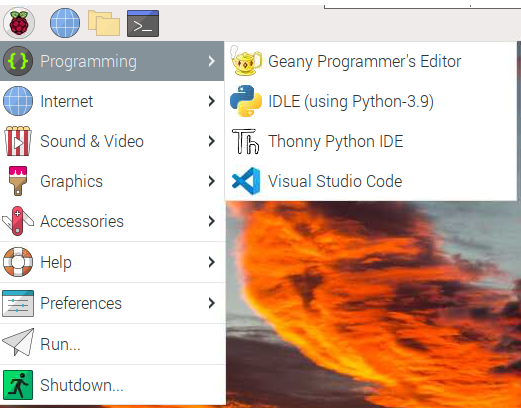Click the IDLE Python logo icon
Viewport: 521px width, 408px height.
[x=246, y=101]
